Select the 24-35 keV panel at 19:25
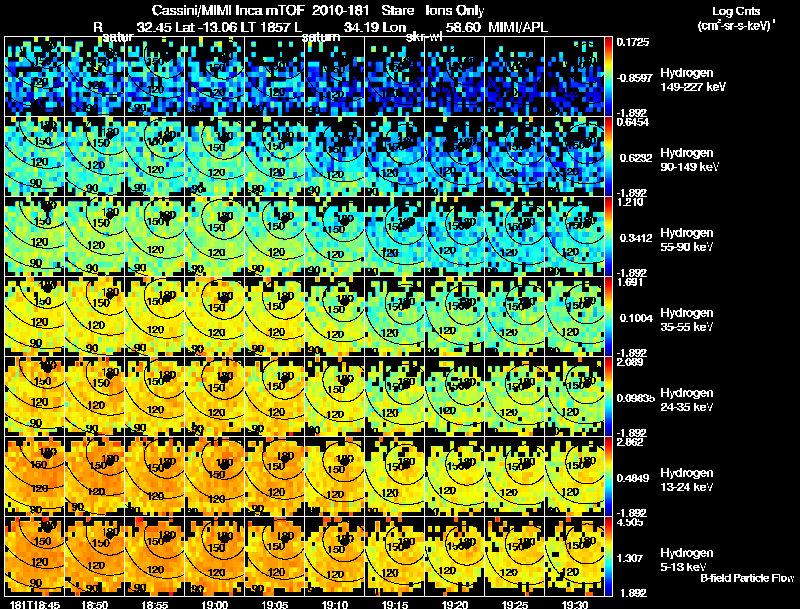The width and height of the screenshot is (800, 609). point(514,397)
